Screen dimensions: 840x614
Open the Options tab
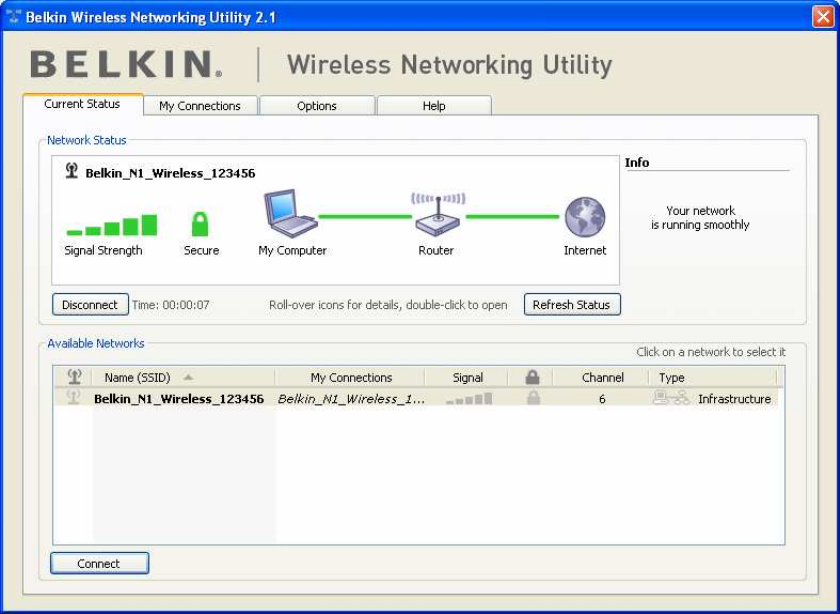point(317,106)
